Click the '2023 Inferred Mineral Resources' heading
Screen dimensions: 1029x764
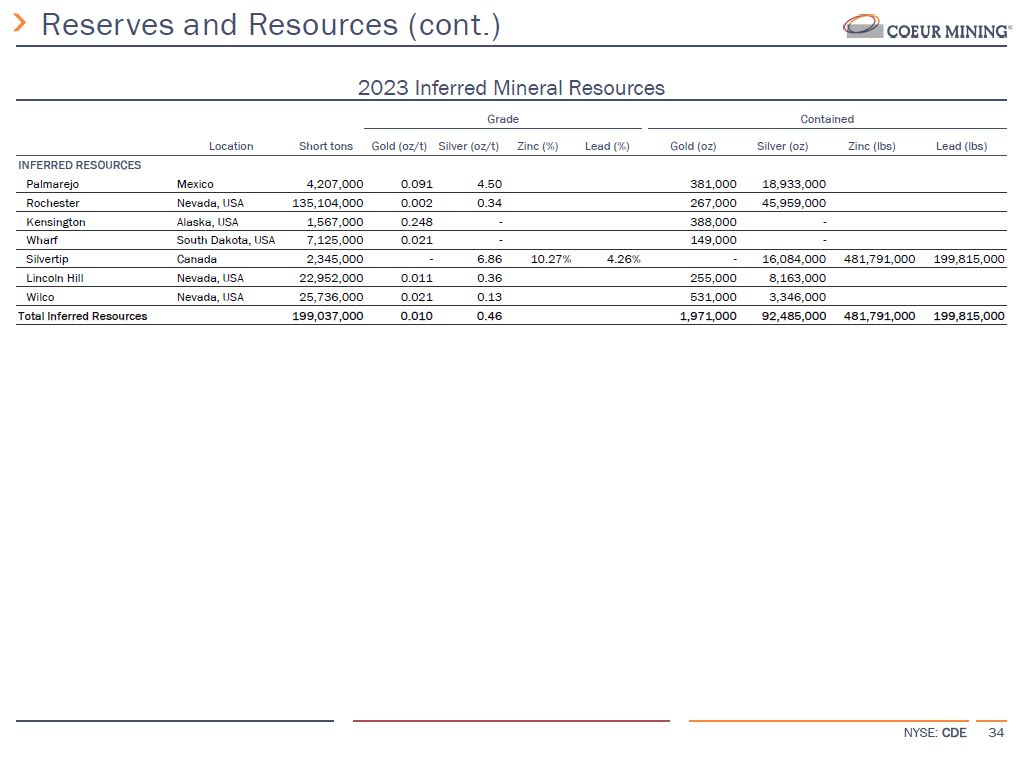click(x=511, y=88)
